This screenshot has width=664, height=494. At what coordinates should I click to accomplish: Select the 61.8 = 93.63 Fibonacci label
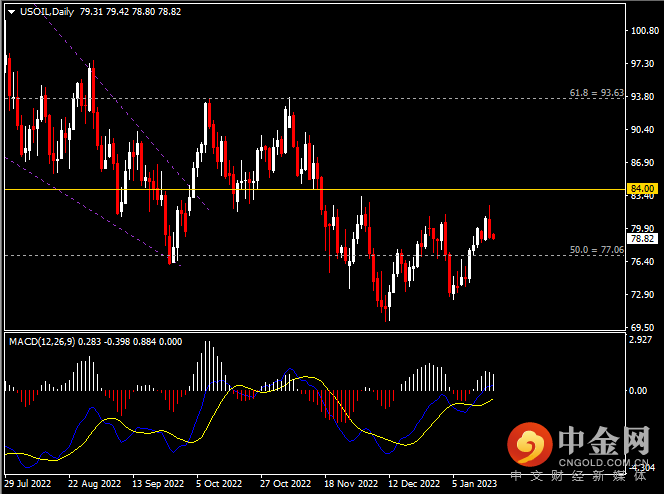[597, 92]
